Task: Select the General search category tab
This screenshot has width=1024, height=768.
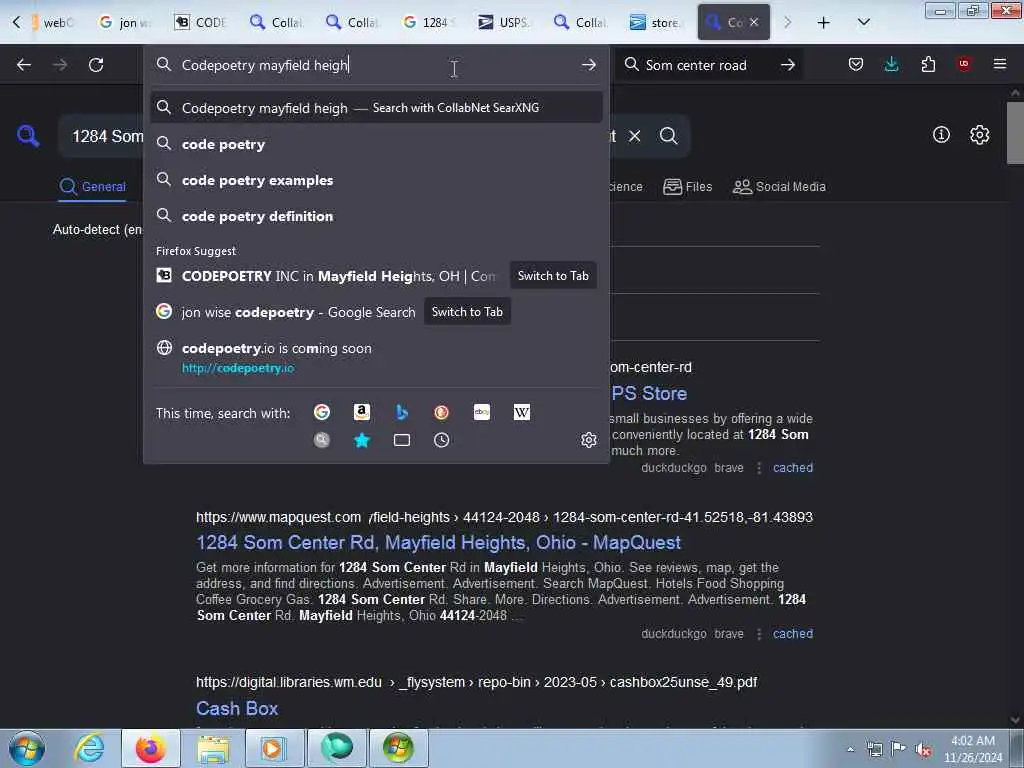Action: coord(92,187)
